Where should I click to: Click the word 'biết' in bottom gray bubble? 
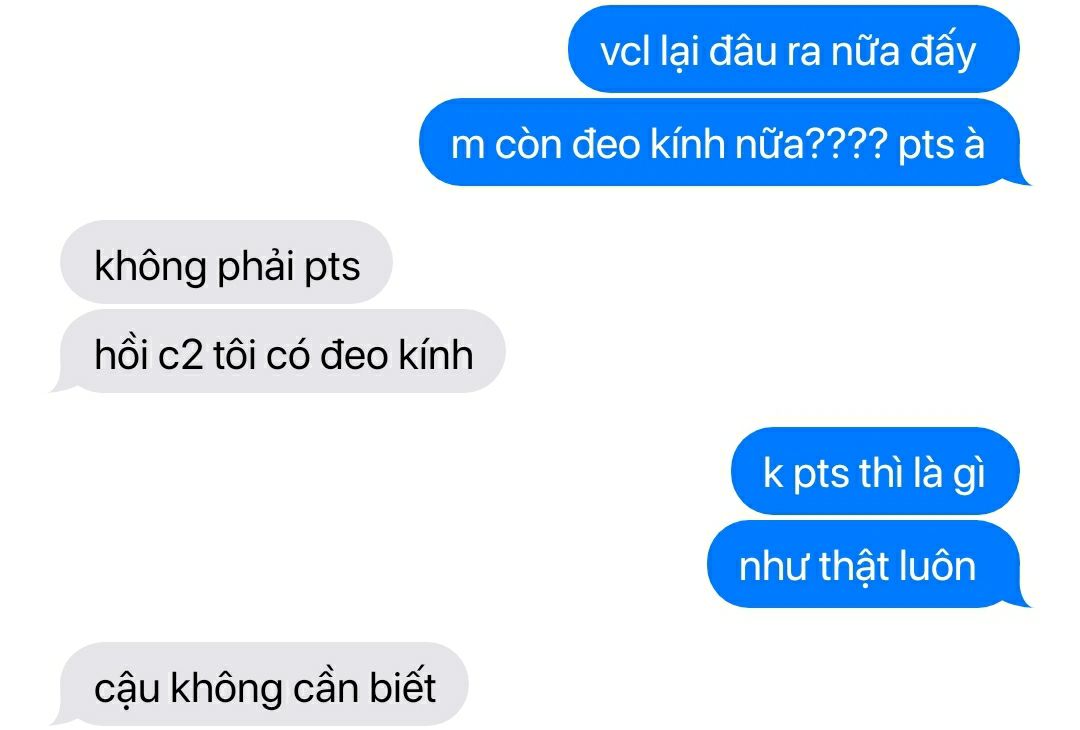[403, 687]
